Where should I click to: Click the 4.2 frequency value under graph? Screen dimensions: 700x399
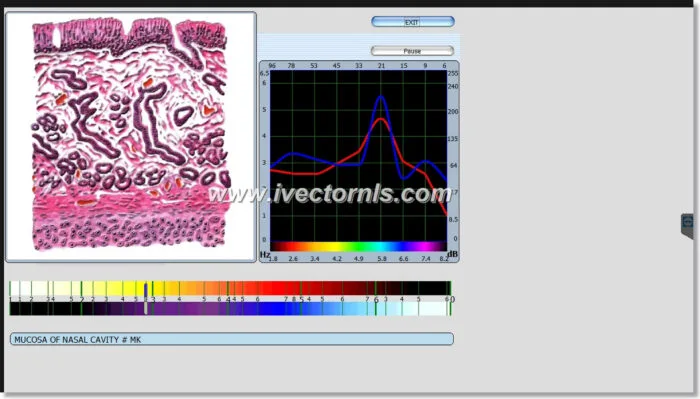tap(337, 259)
